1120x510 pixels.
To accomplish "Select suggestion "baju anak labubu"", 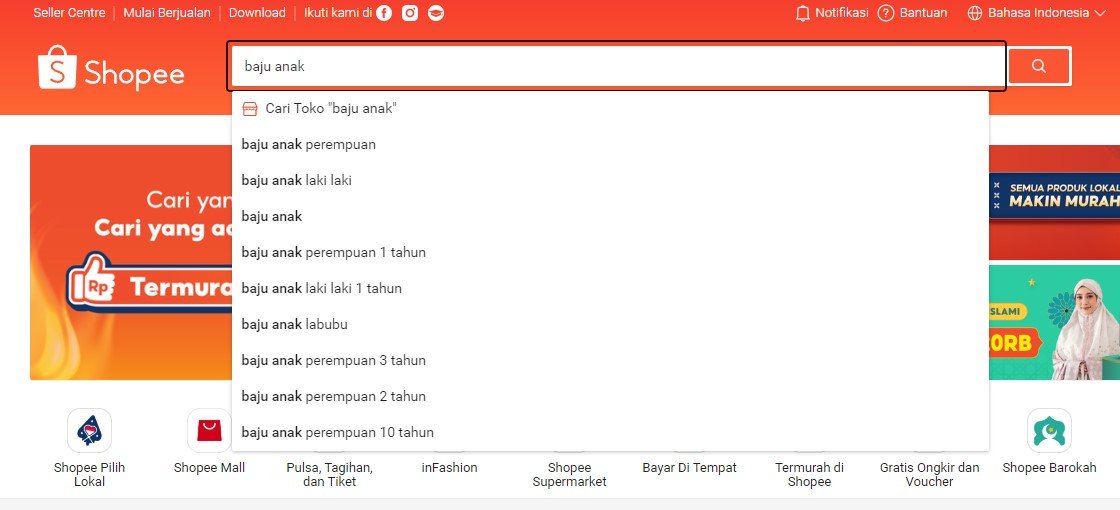I will (610, 324).
